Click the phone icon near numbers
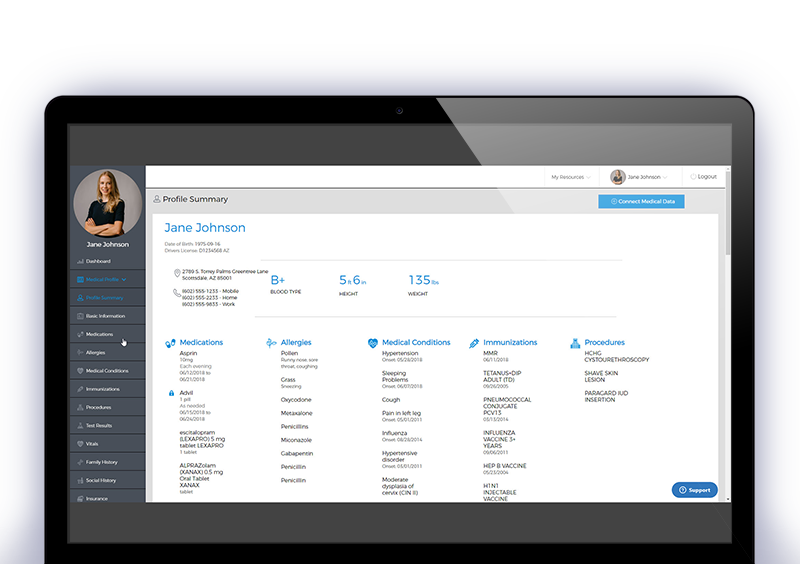Screen dimensions: 800x564 click(x=176, y=293)
